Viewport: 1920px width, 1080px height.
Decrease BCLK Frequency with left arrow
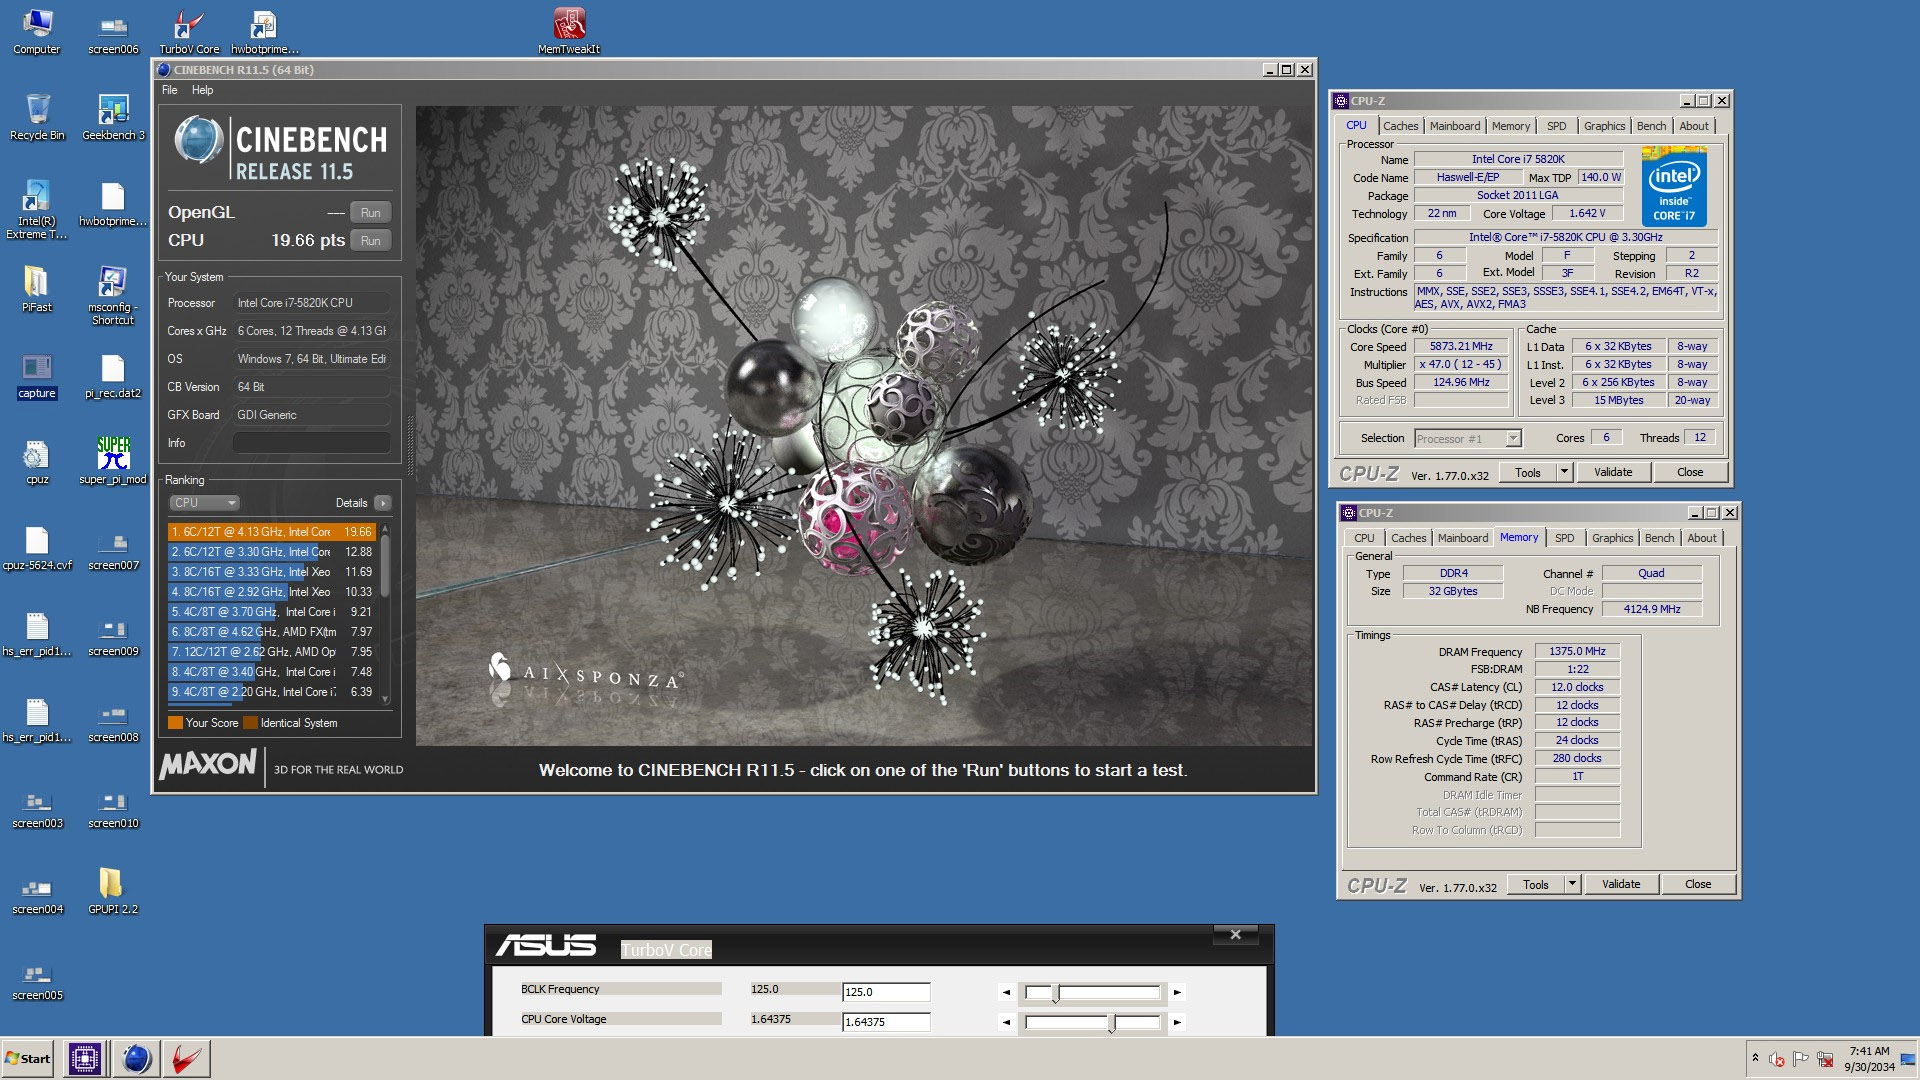click(x=1006, y=992)
